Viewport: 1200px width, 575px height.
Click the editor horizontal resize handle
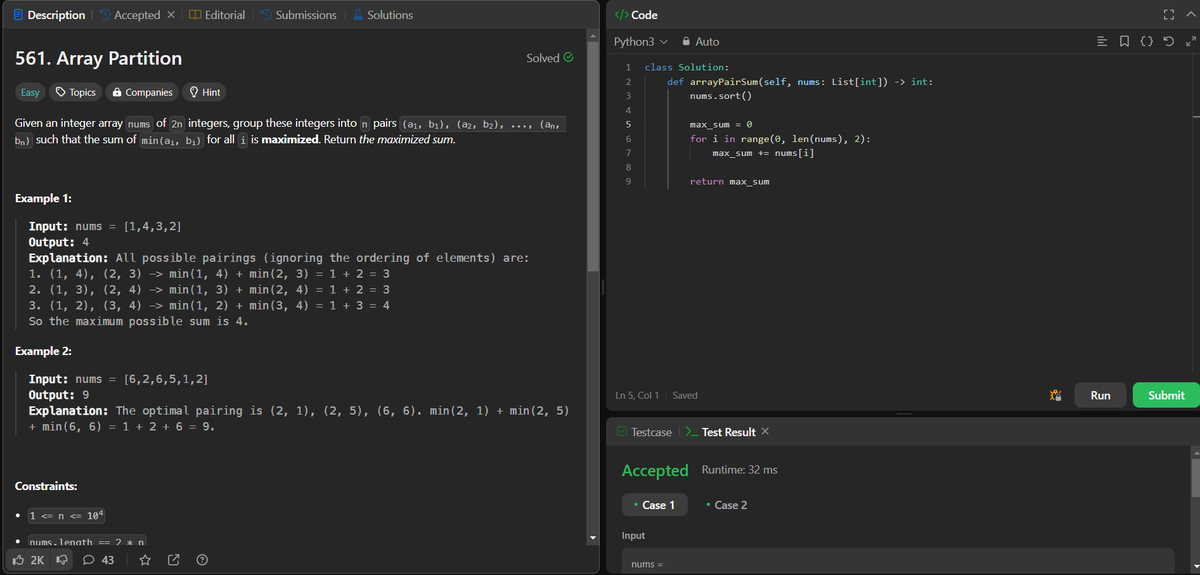point(903,414)
